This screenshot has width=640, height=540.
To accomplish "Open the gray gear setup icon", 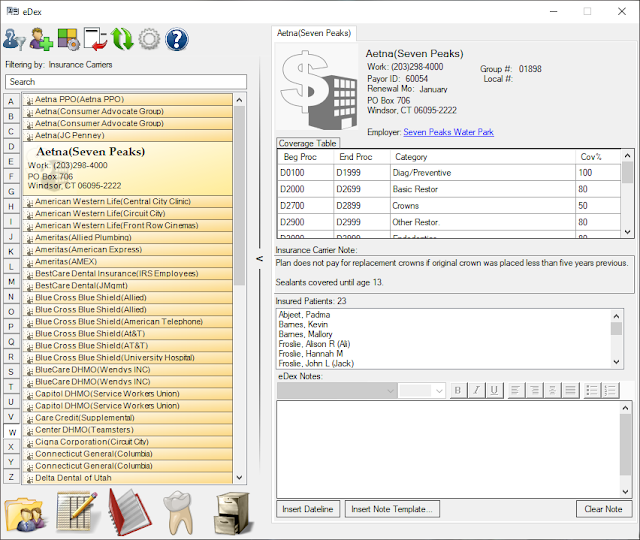I will click(x=149, y=39).
